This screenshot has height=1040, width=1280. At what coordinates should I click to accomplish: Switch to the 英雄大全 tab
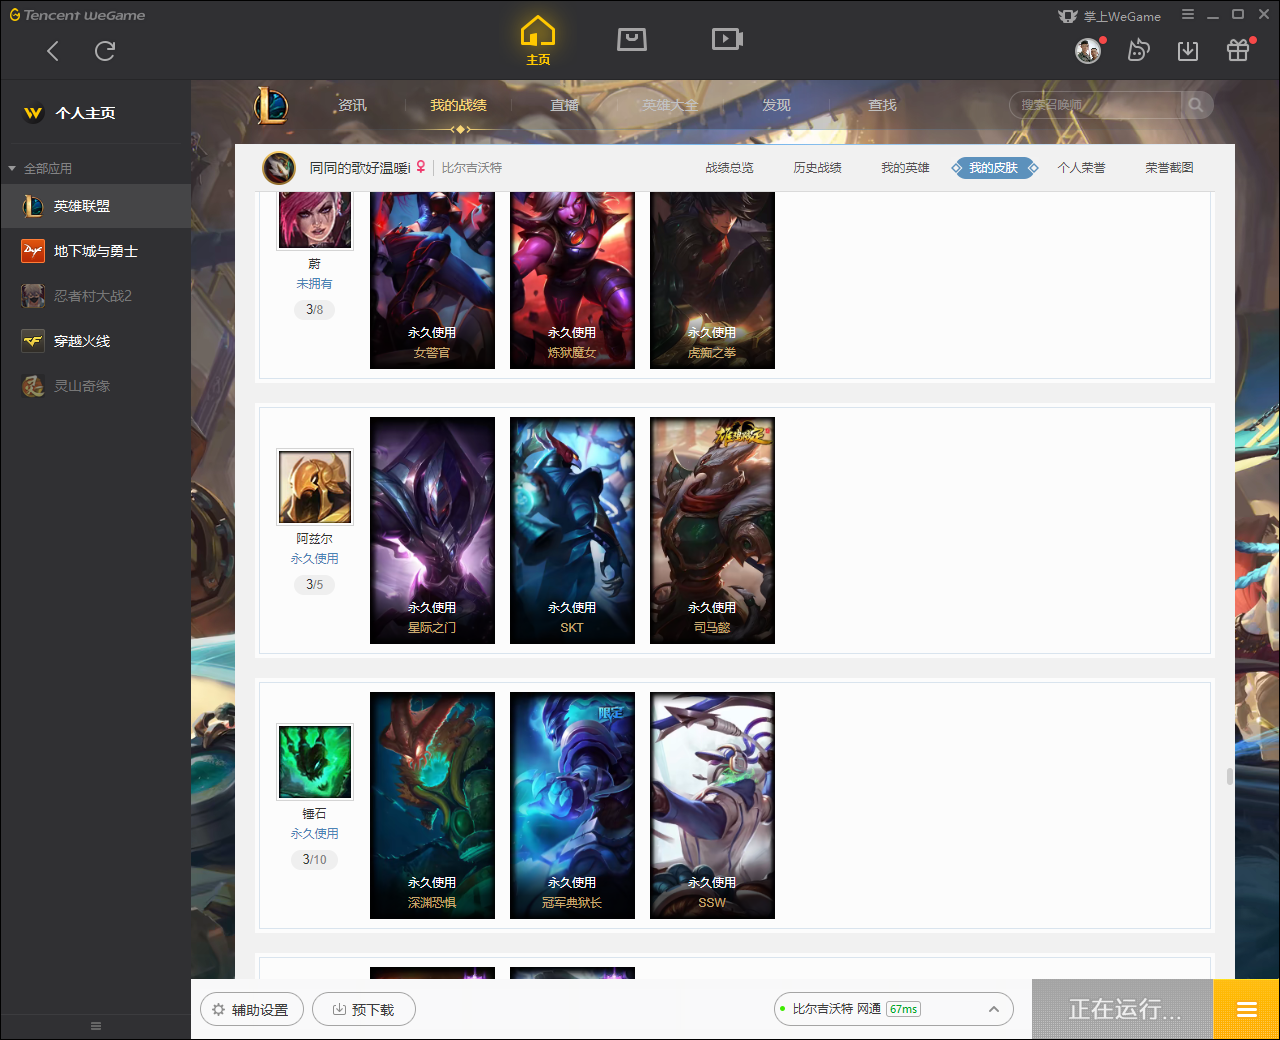(x=670, y=105)
